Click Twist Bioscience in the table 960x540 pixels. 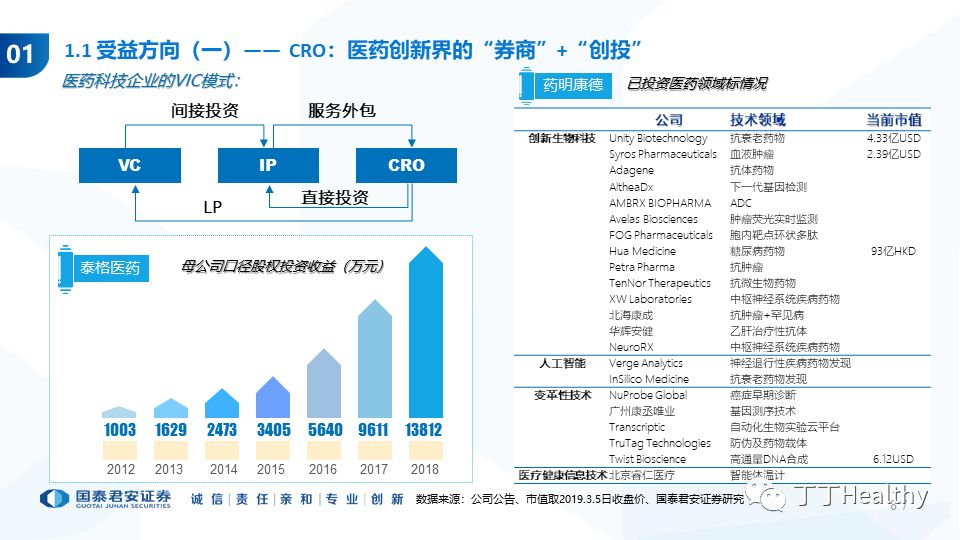[x=647, y=459]
